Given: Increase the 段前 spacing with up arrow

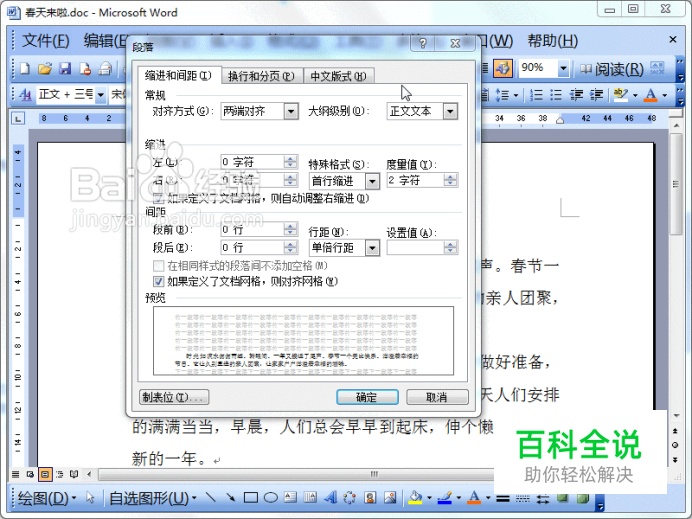Looking at the screenshot, I should pos(290,226).
